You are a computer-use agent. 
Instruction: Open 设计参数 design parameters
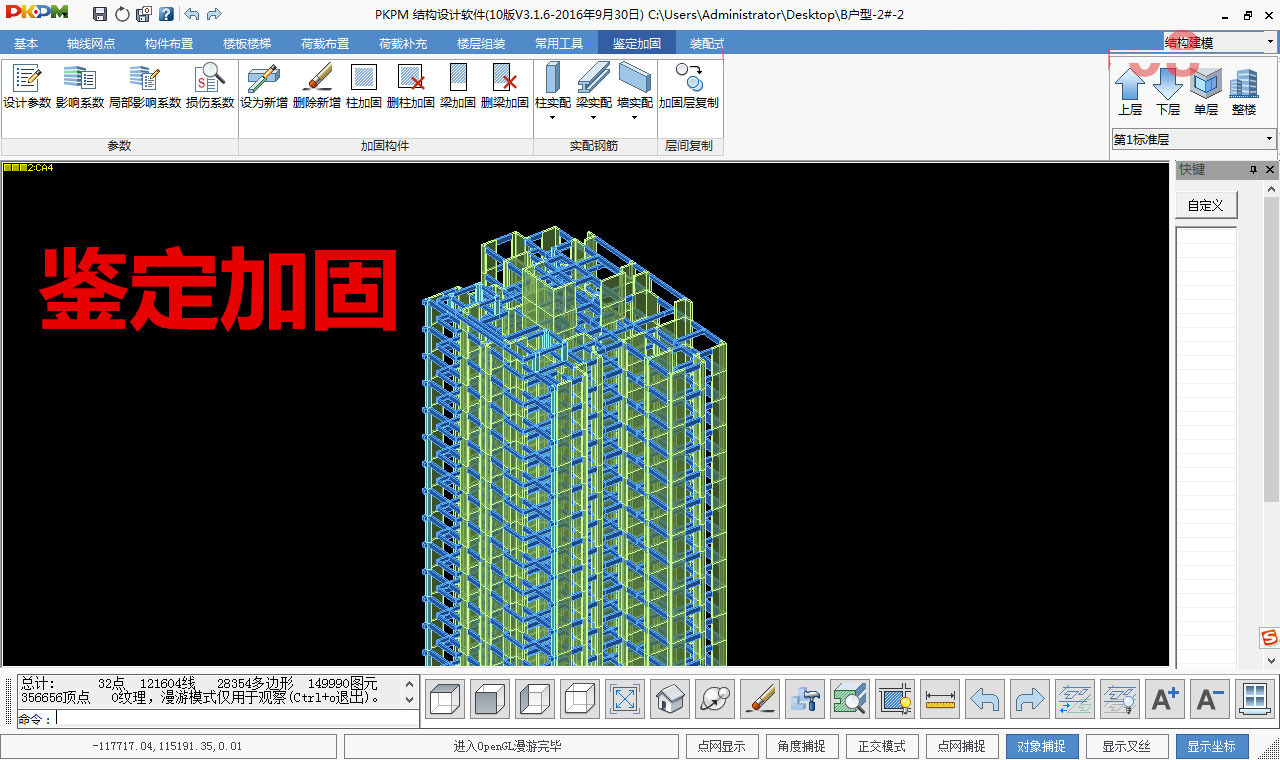point(27,86)
